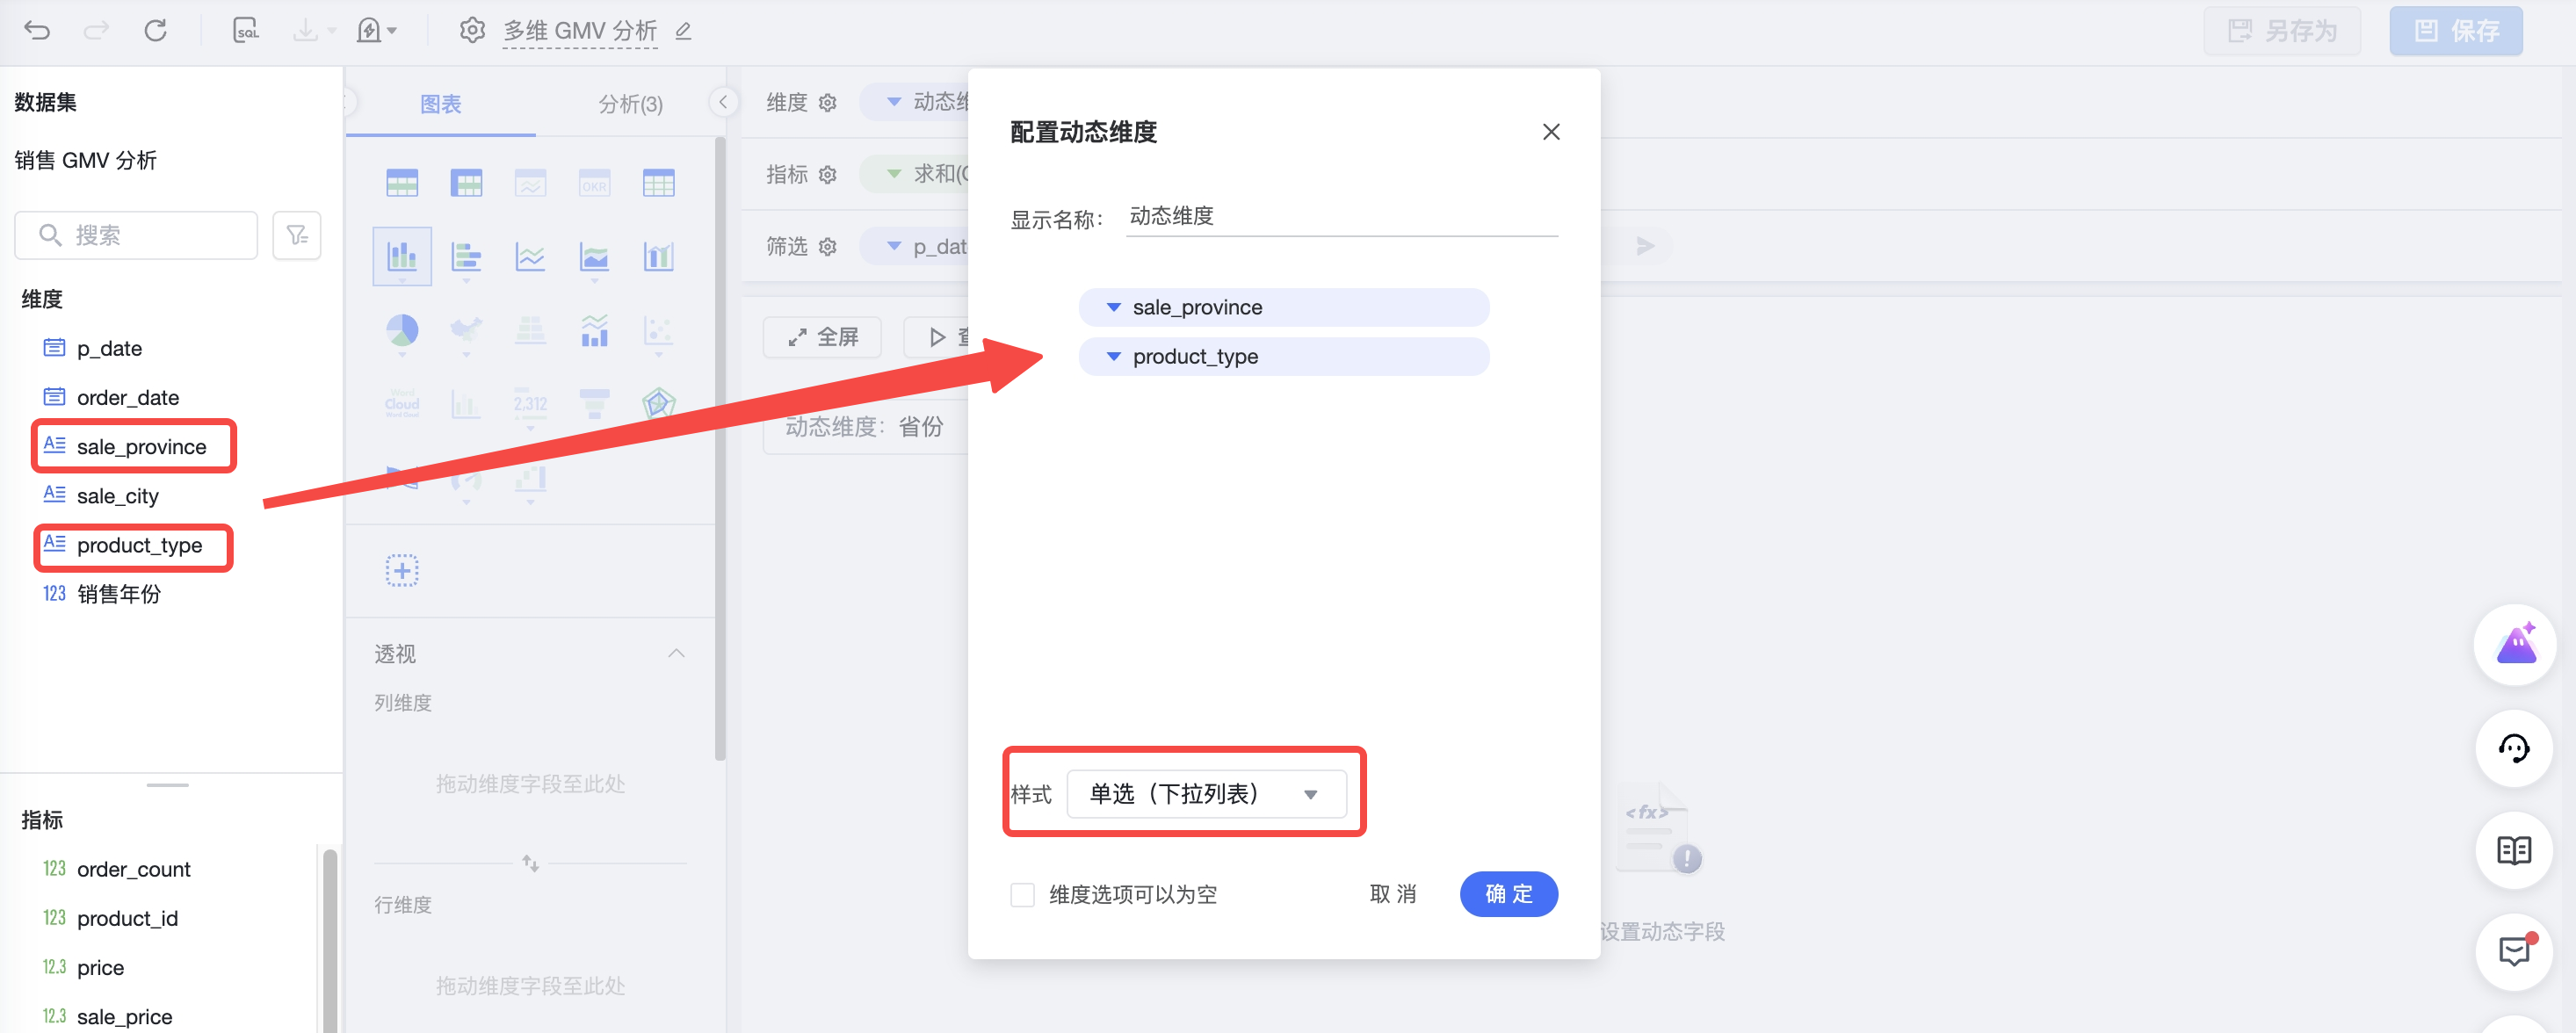Viewport: 2576px width, 1033px height.
Task: Switch to the 图表 tab
Action: point(441,104)
